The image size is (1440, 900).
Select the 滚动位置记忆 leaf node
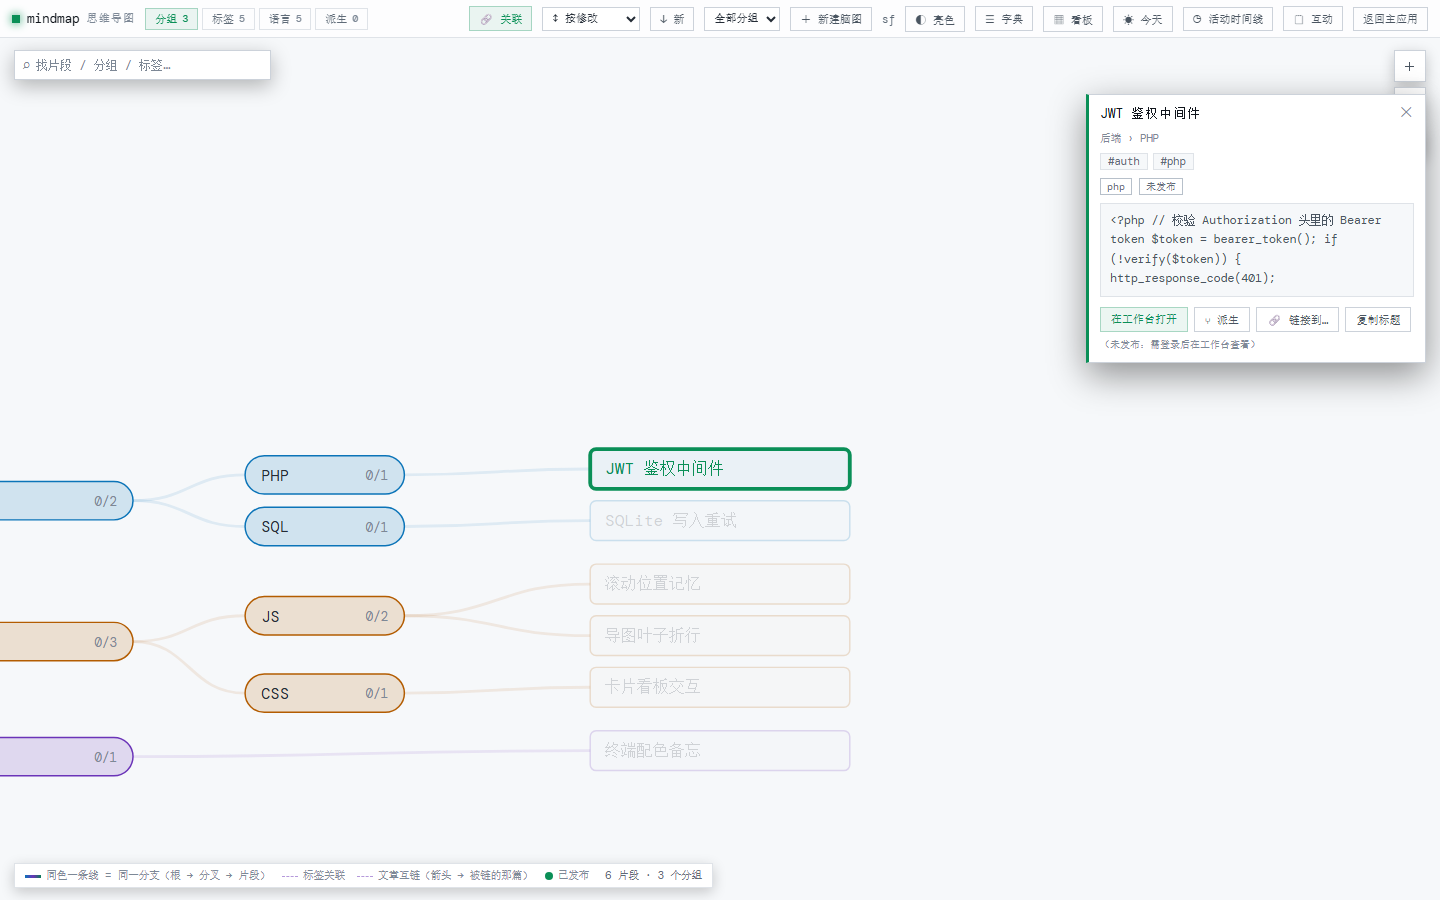(720, 584)
